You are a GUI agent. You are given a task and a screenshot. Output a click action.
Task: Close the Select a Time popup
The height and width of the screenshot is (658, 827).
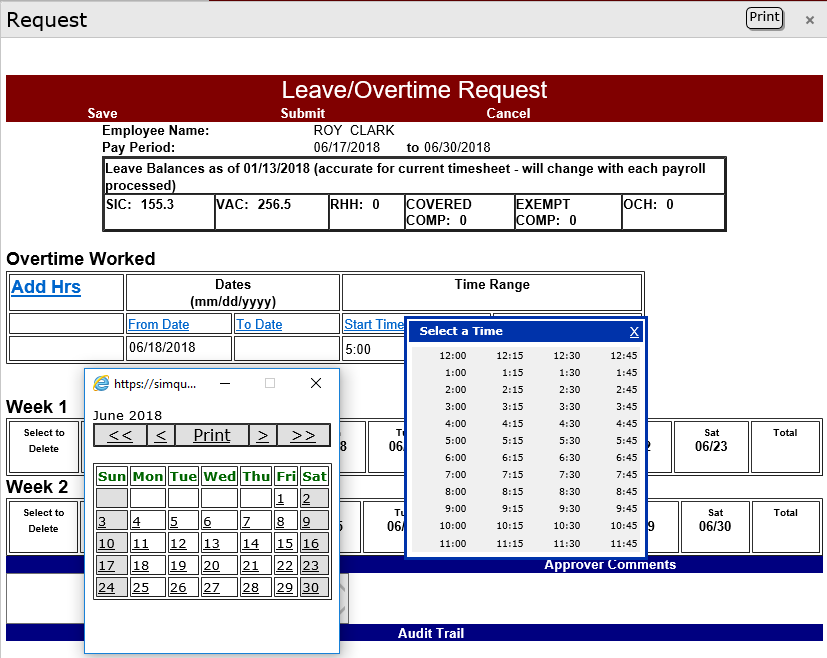pyautogui.click(x=634, y=332)
